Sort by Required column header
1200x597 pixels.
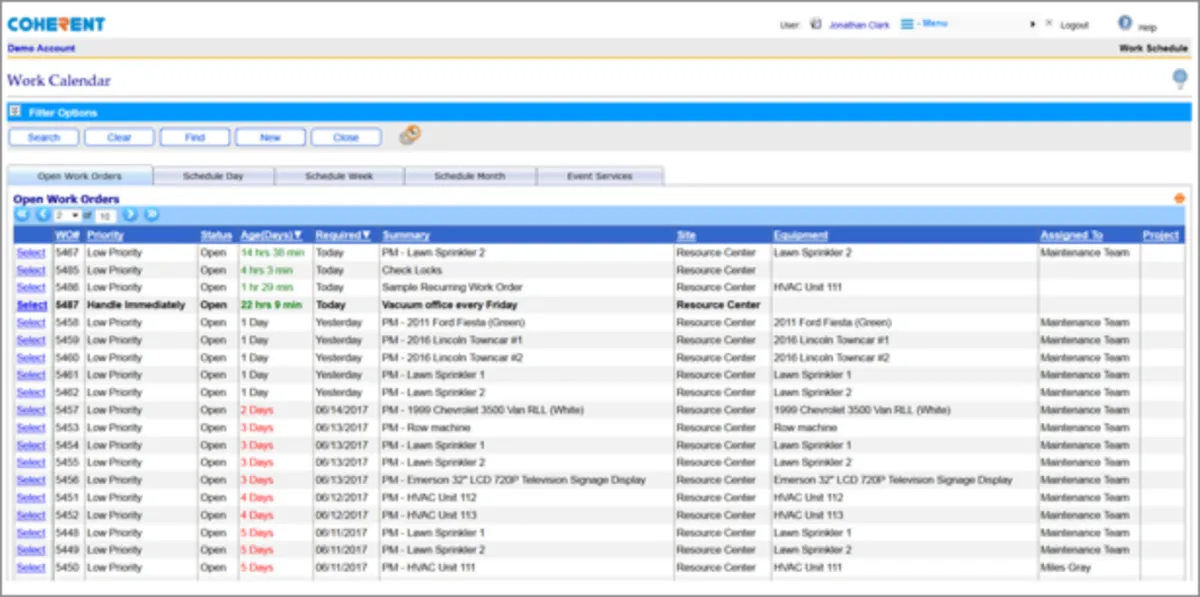[x=343, y=235]
